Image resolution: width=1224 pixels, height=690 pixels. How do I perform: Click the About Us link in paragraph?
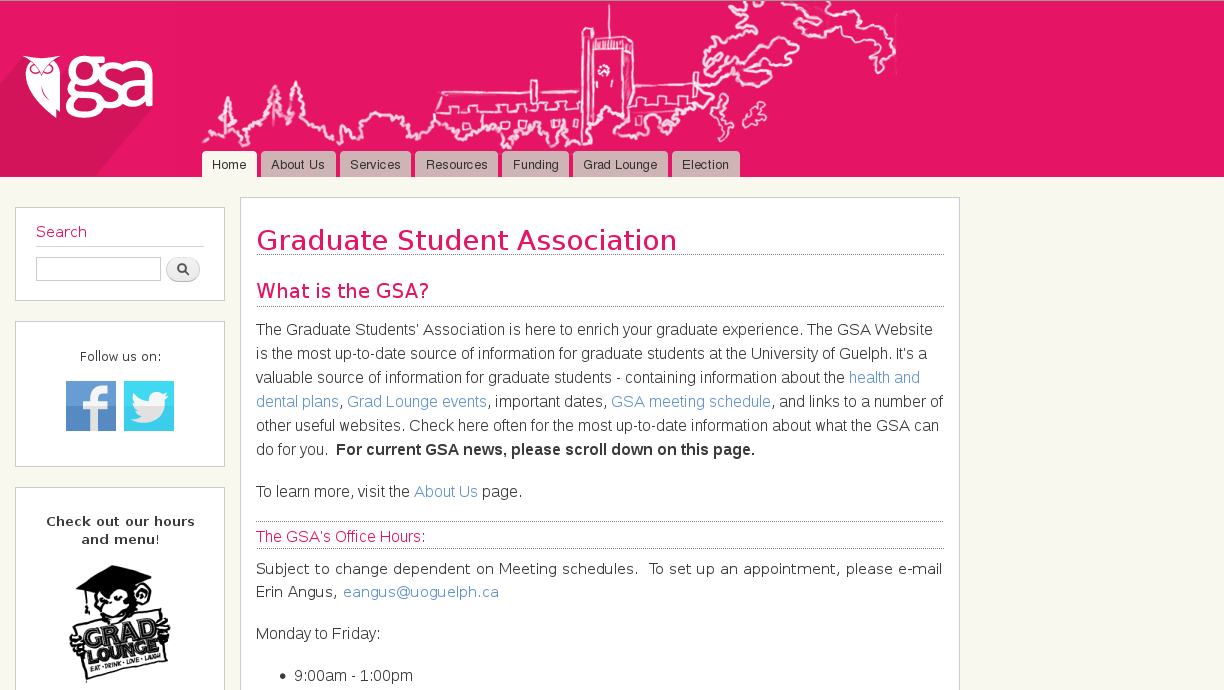pos(446,491)
